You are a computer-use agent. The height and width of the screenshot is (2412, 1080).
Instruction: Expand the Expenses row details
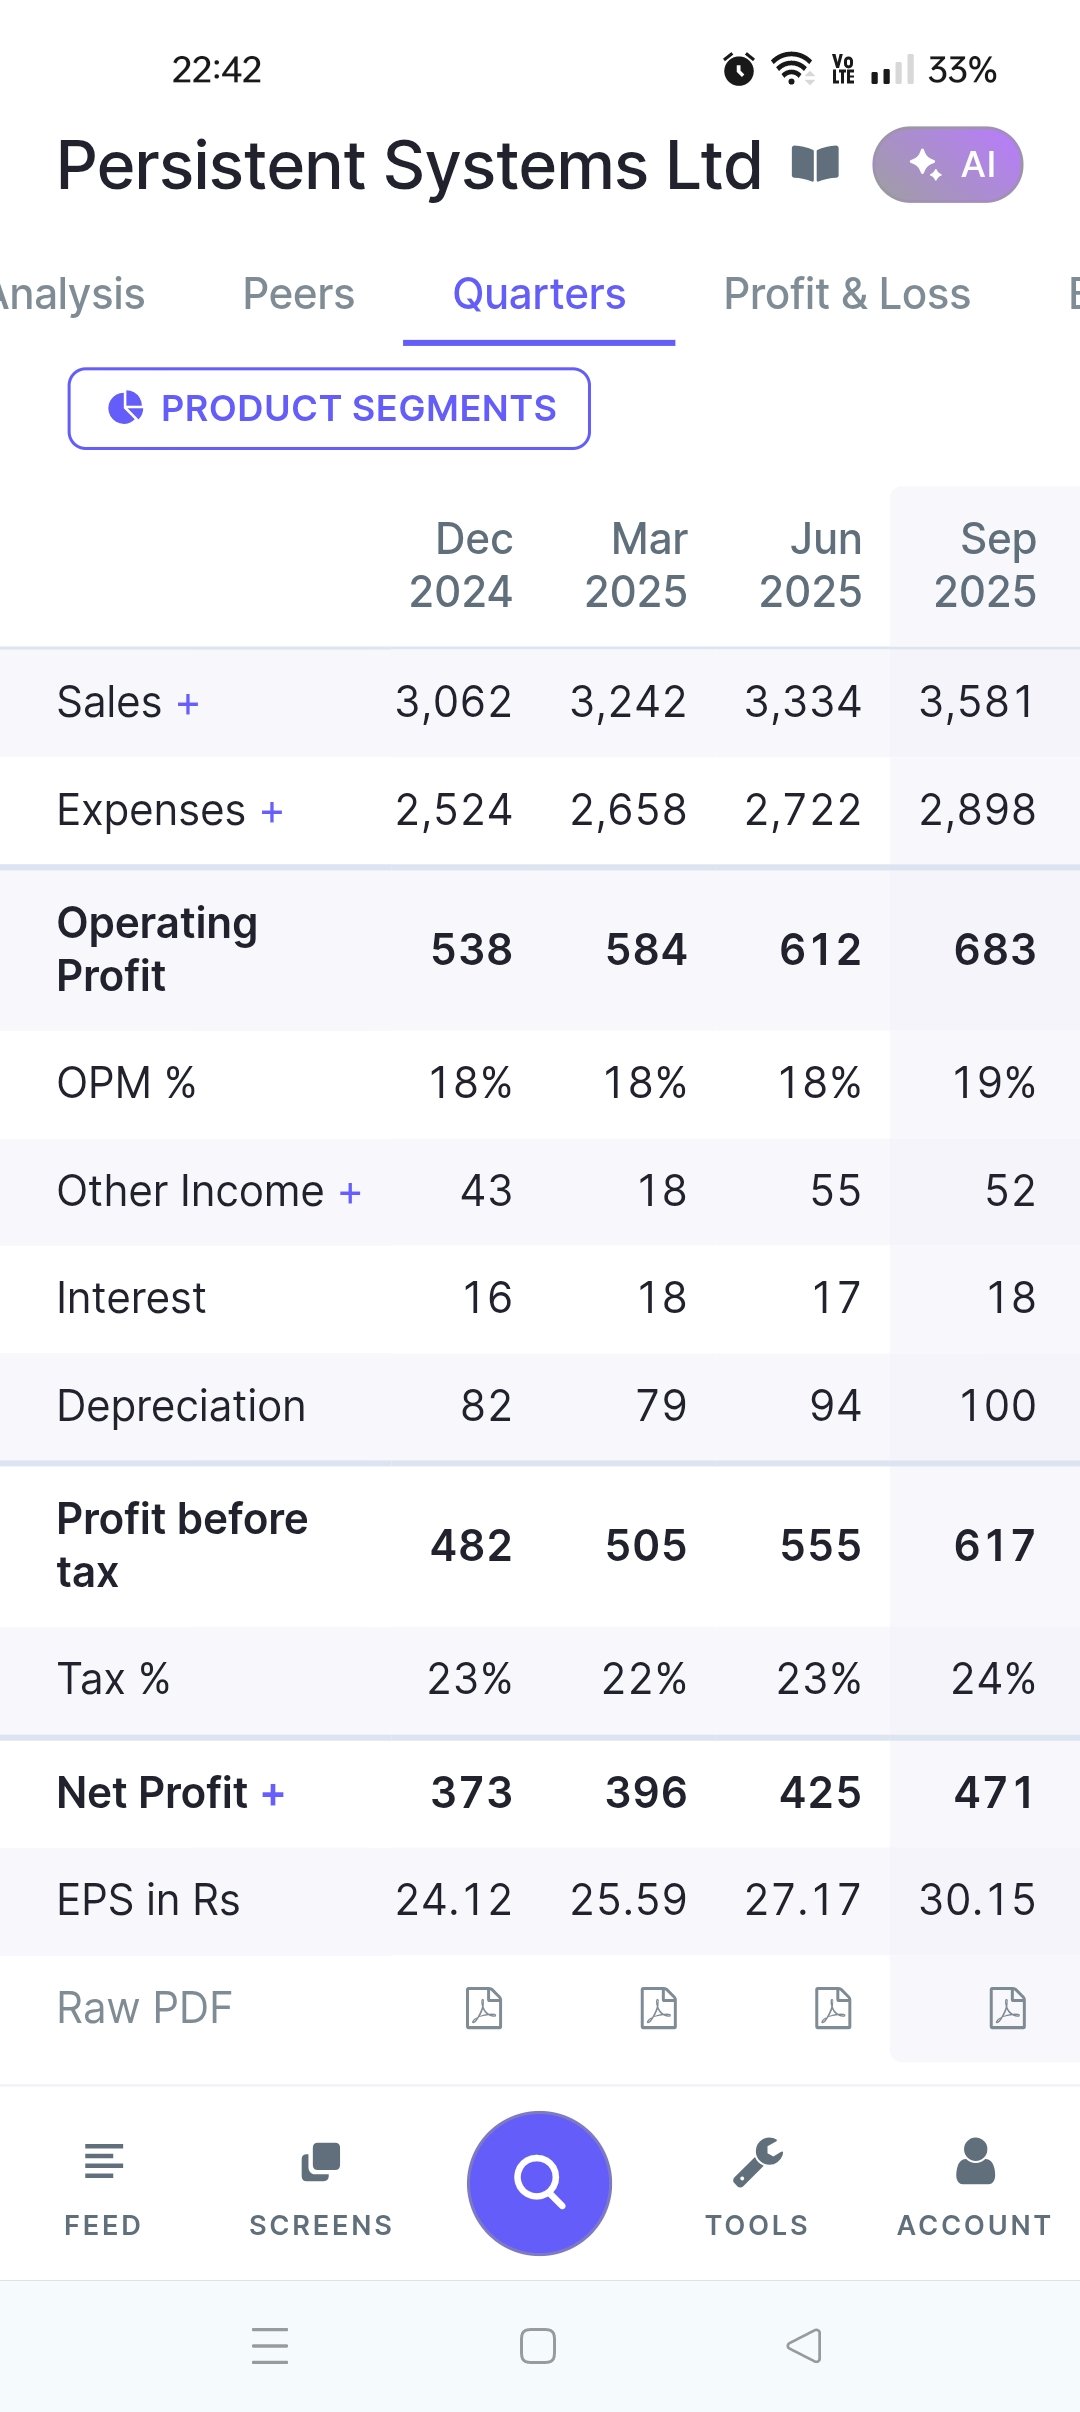tap(272, 812)
